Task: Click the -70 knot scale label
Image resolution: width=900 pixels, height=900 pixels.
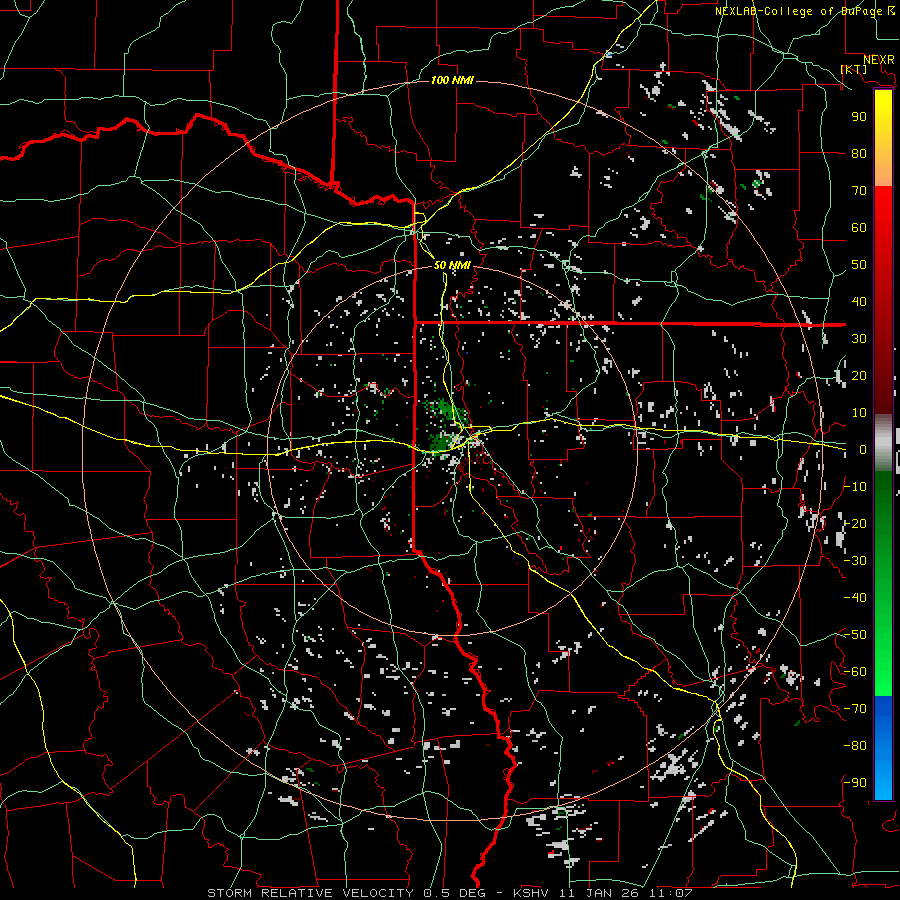Action: pos(855,709)
